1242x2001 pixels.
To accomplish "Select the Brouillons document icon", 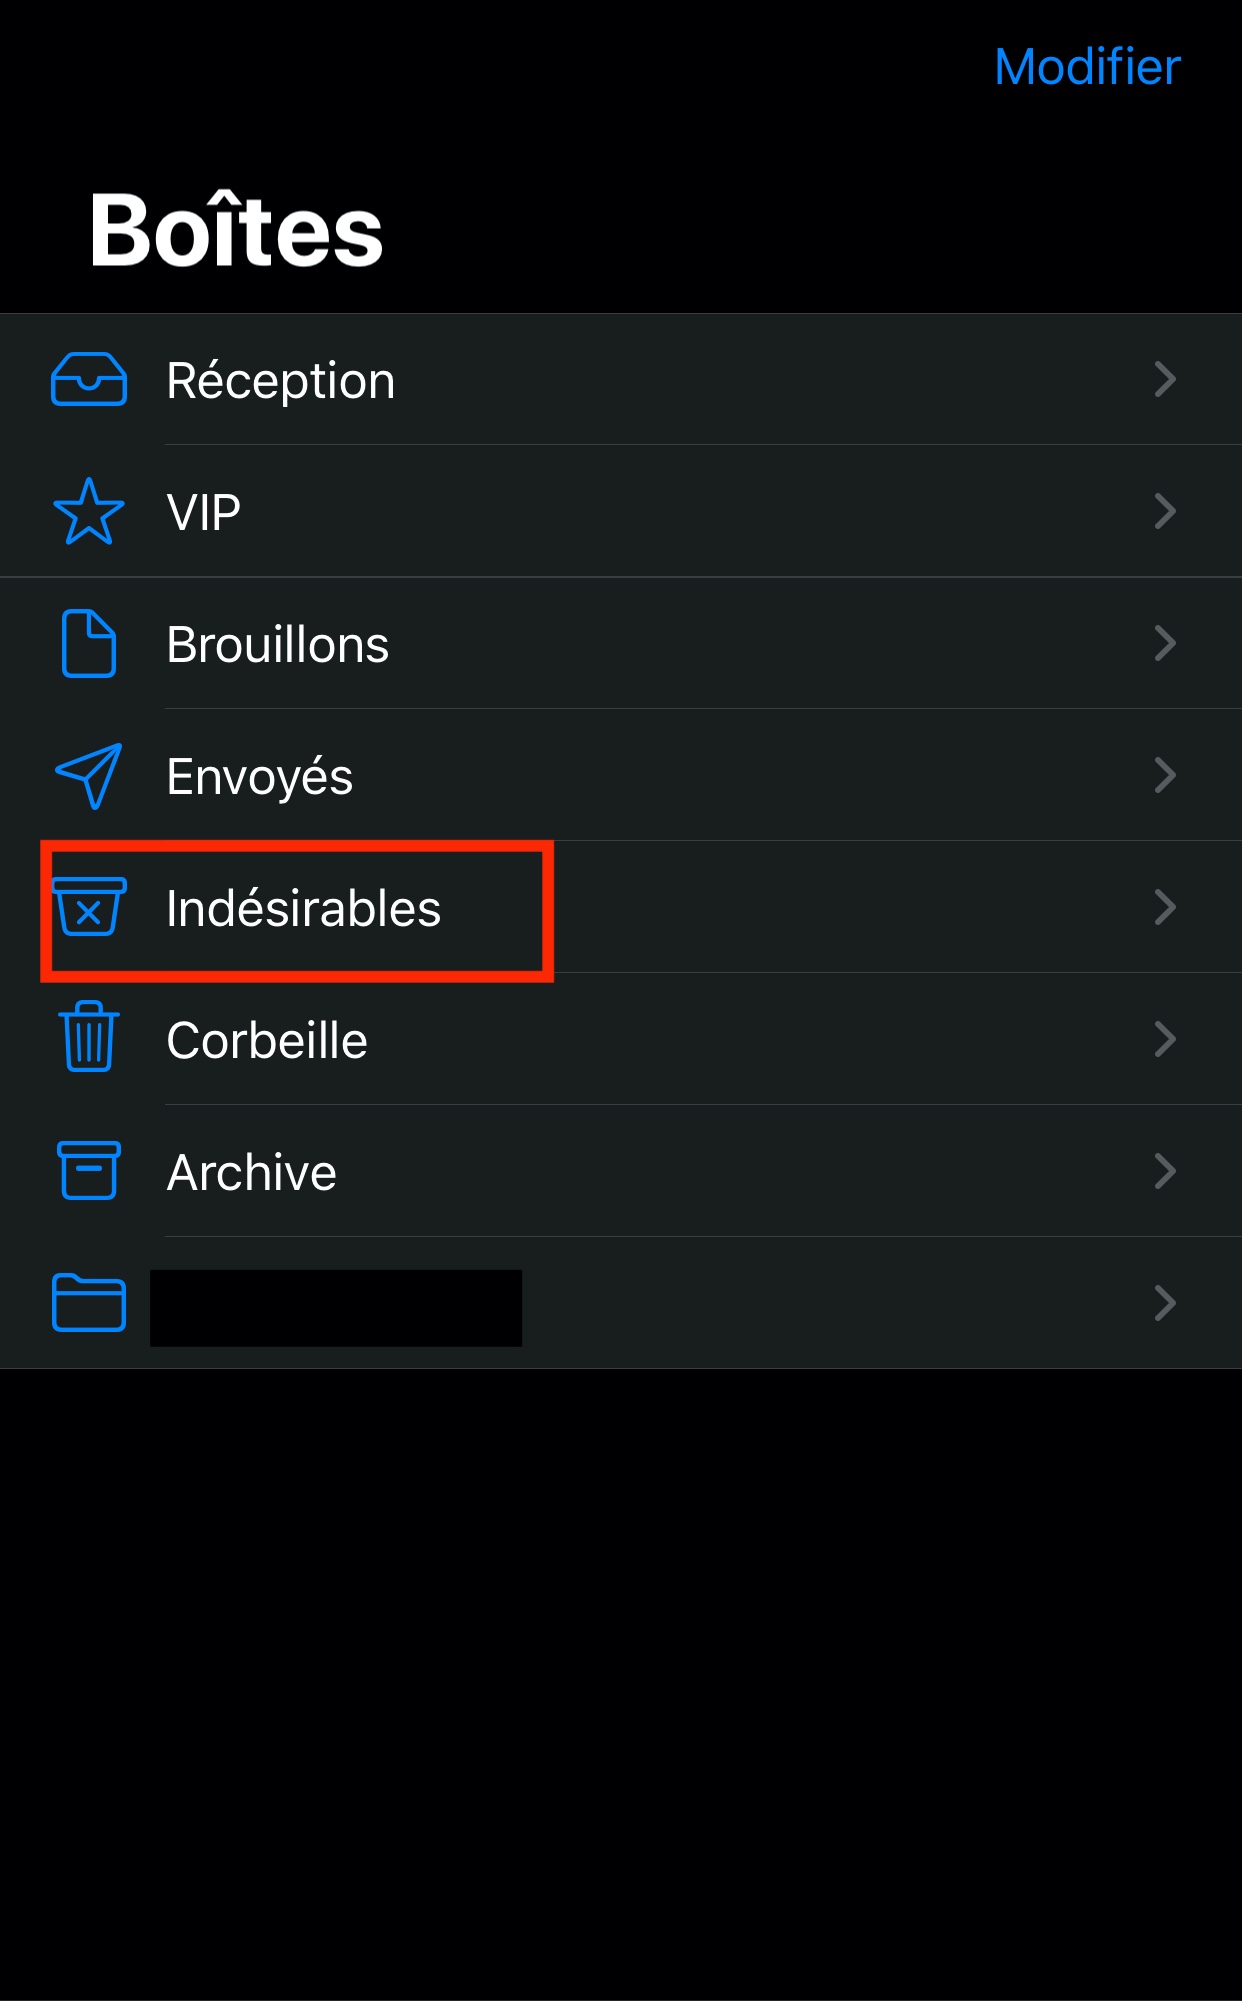I will pos(89,643).
